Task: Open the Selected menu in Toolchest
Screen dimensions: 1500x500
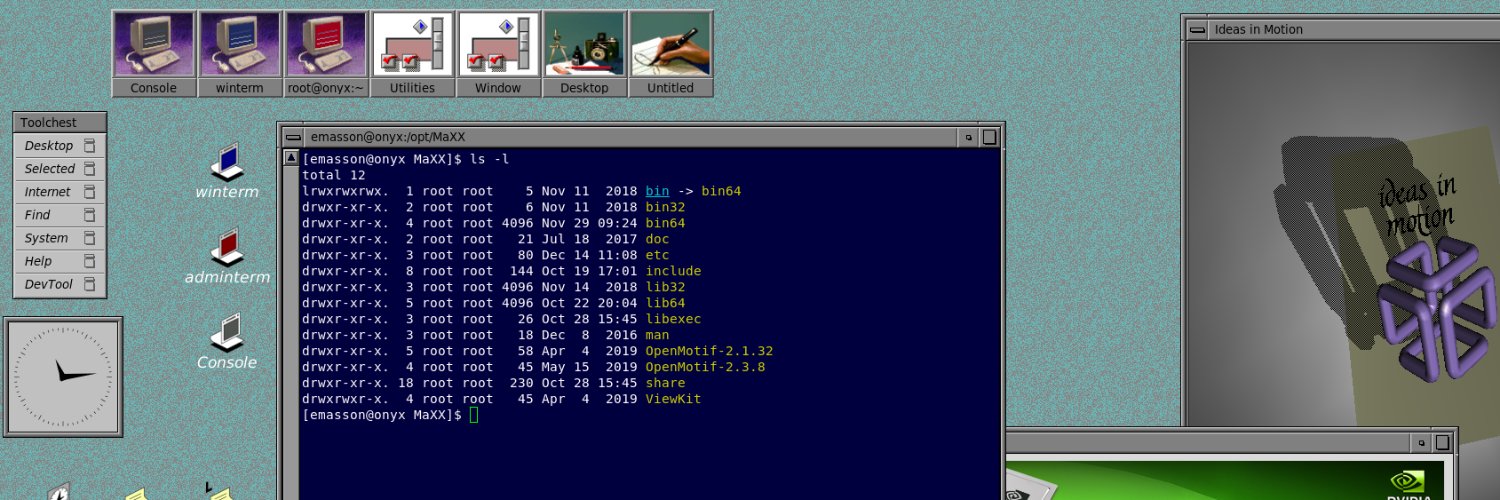Action: (60, 169)
